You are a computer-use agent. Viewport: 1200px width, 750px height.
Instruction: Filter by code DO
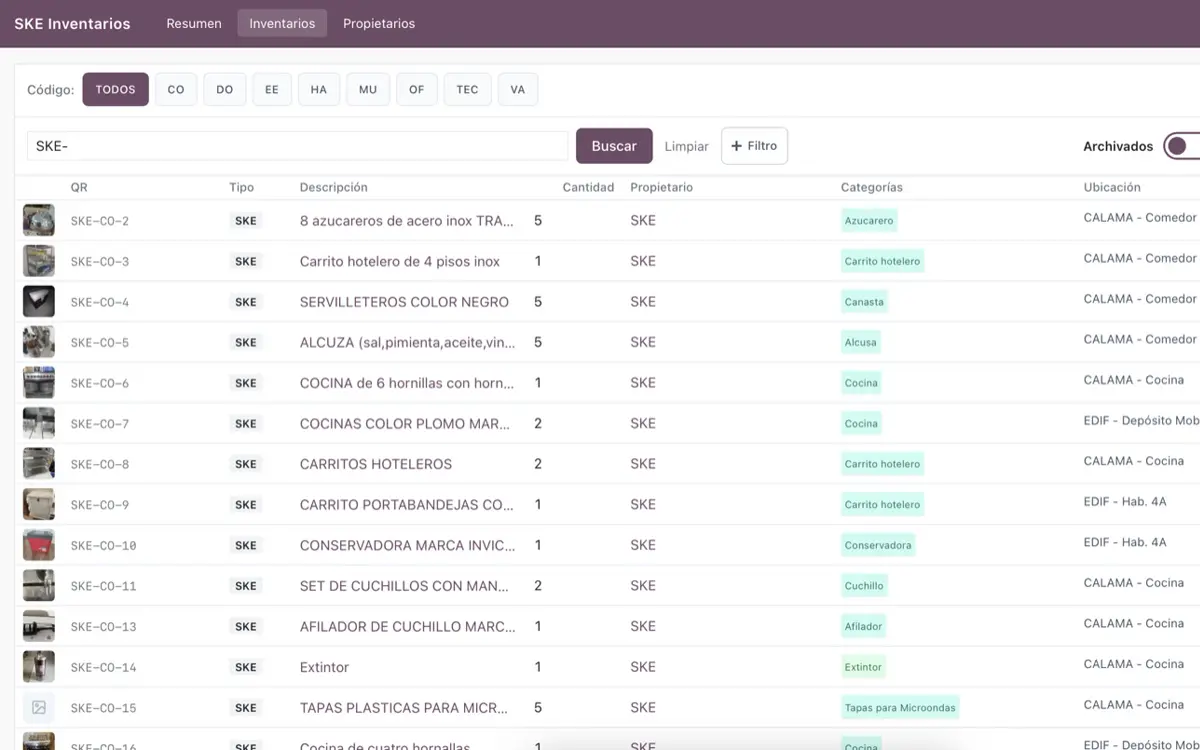coord(225,89)
